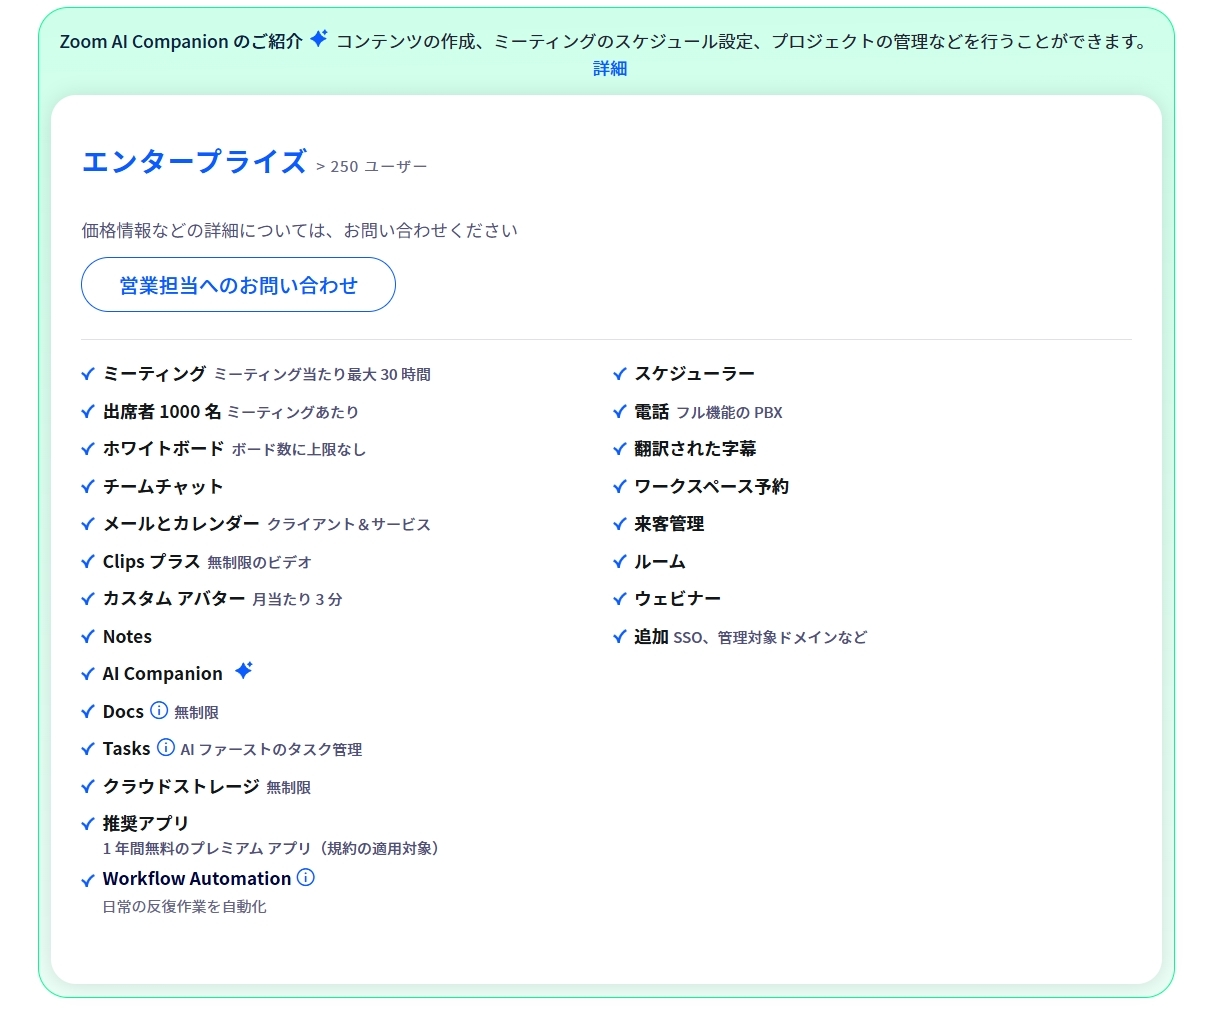Screen dimensions: 1212x1011
Task: Click the sparkle icon in the Zoom AI Companion banner
Action: pos(318,39)
